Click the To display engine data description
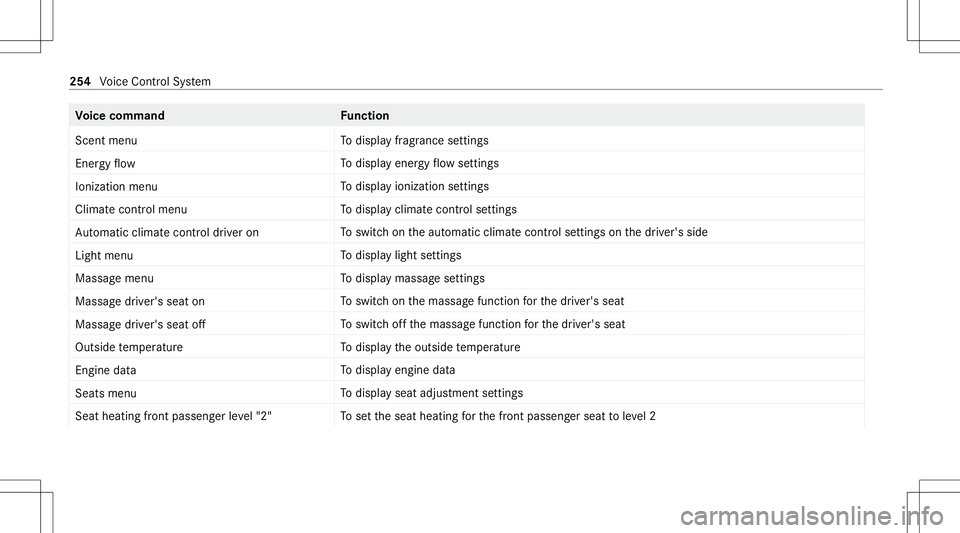Image resolution: width=960 pixels, height=533 pixels. coord(398,370)
